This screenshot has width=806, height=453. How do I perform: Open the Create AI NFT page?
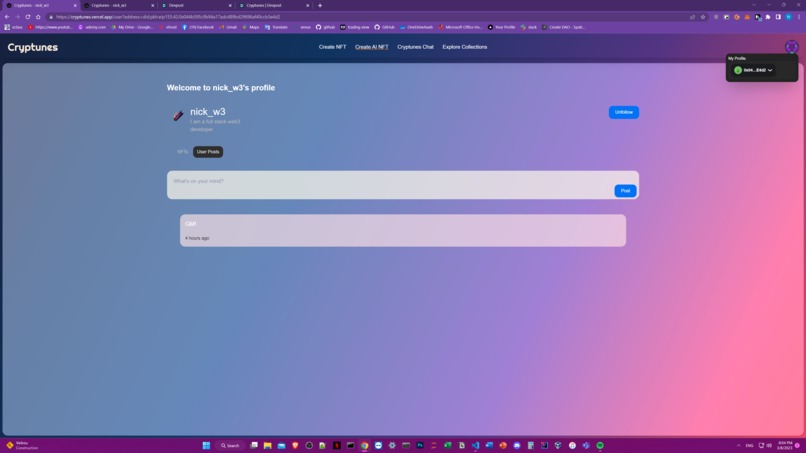372,47
